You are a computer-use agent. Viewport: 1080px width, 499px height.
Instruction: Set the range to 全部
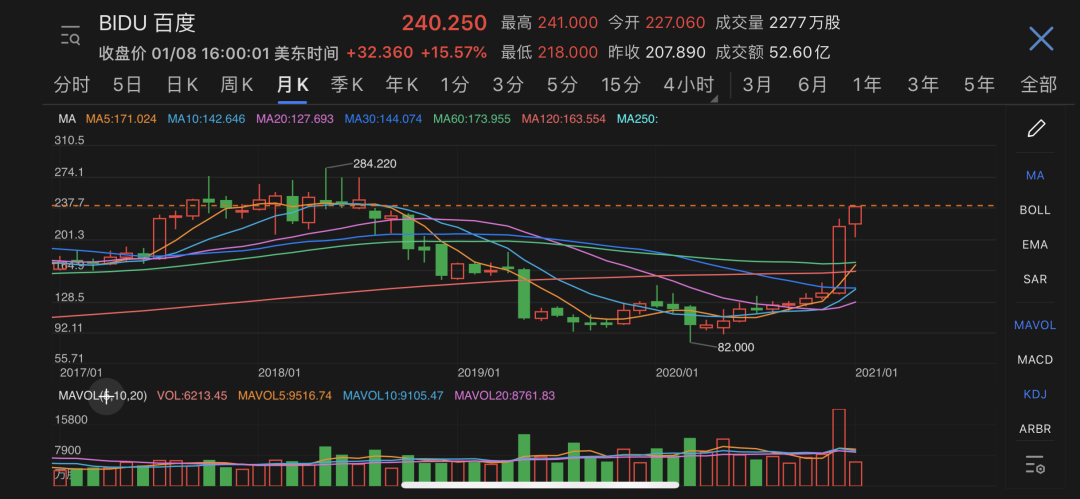pos(1039,85)
